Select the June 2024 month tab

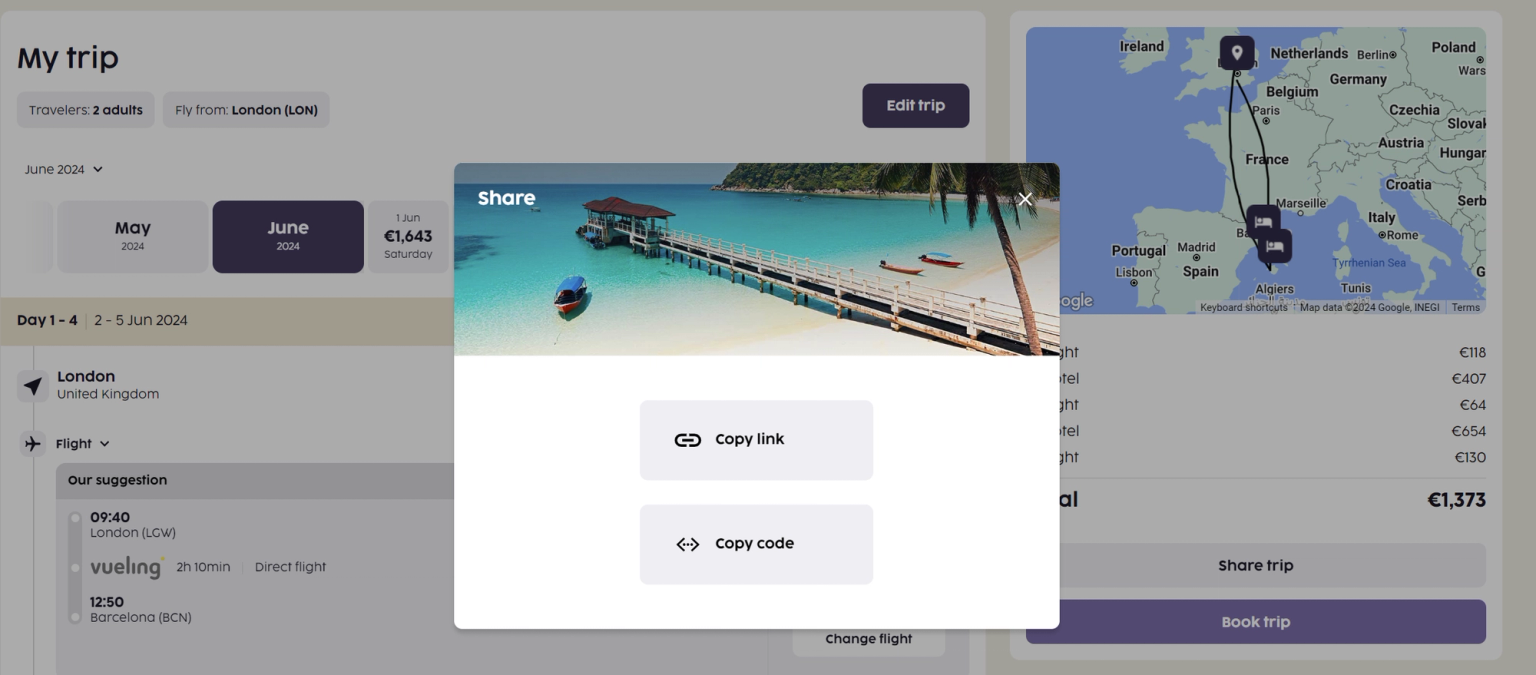tap(288, 236)
